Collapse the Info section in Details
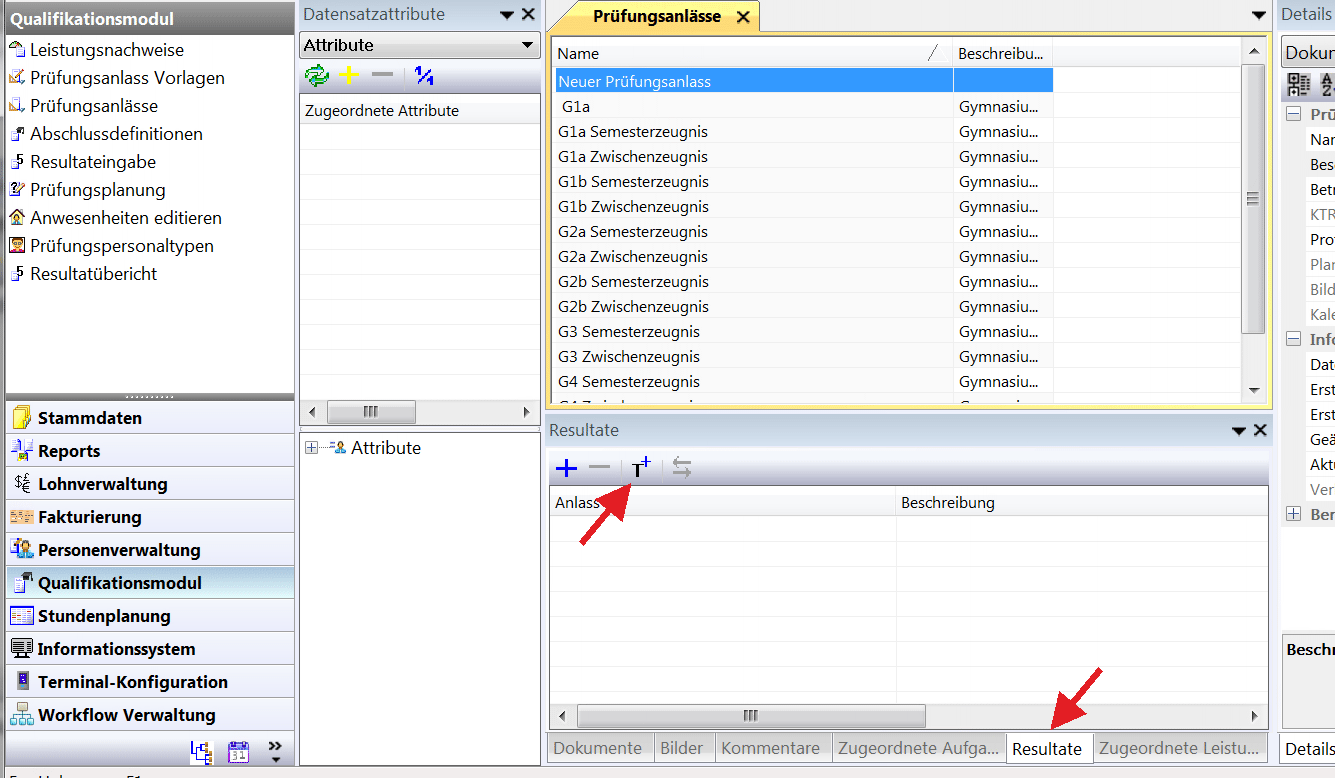This screenshot has height=778, width=1335. [1293, 339]
